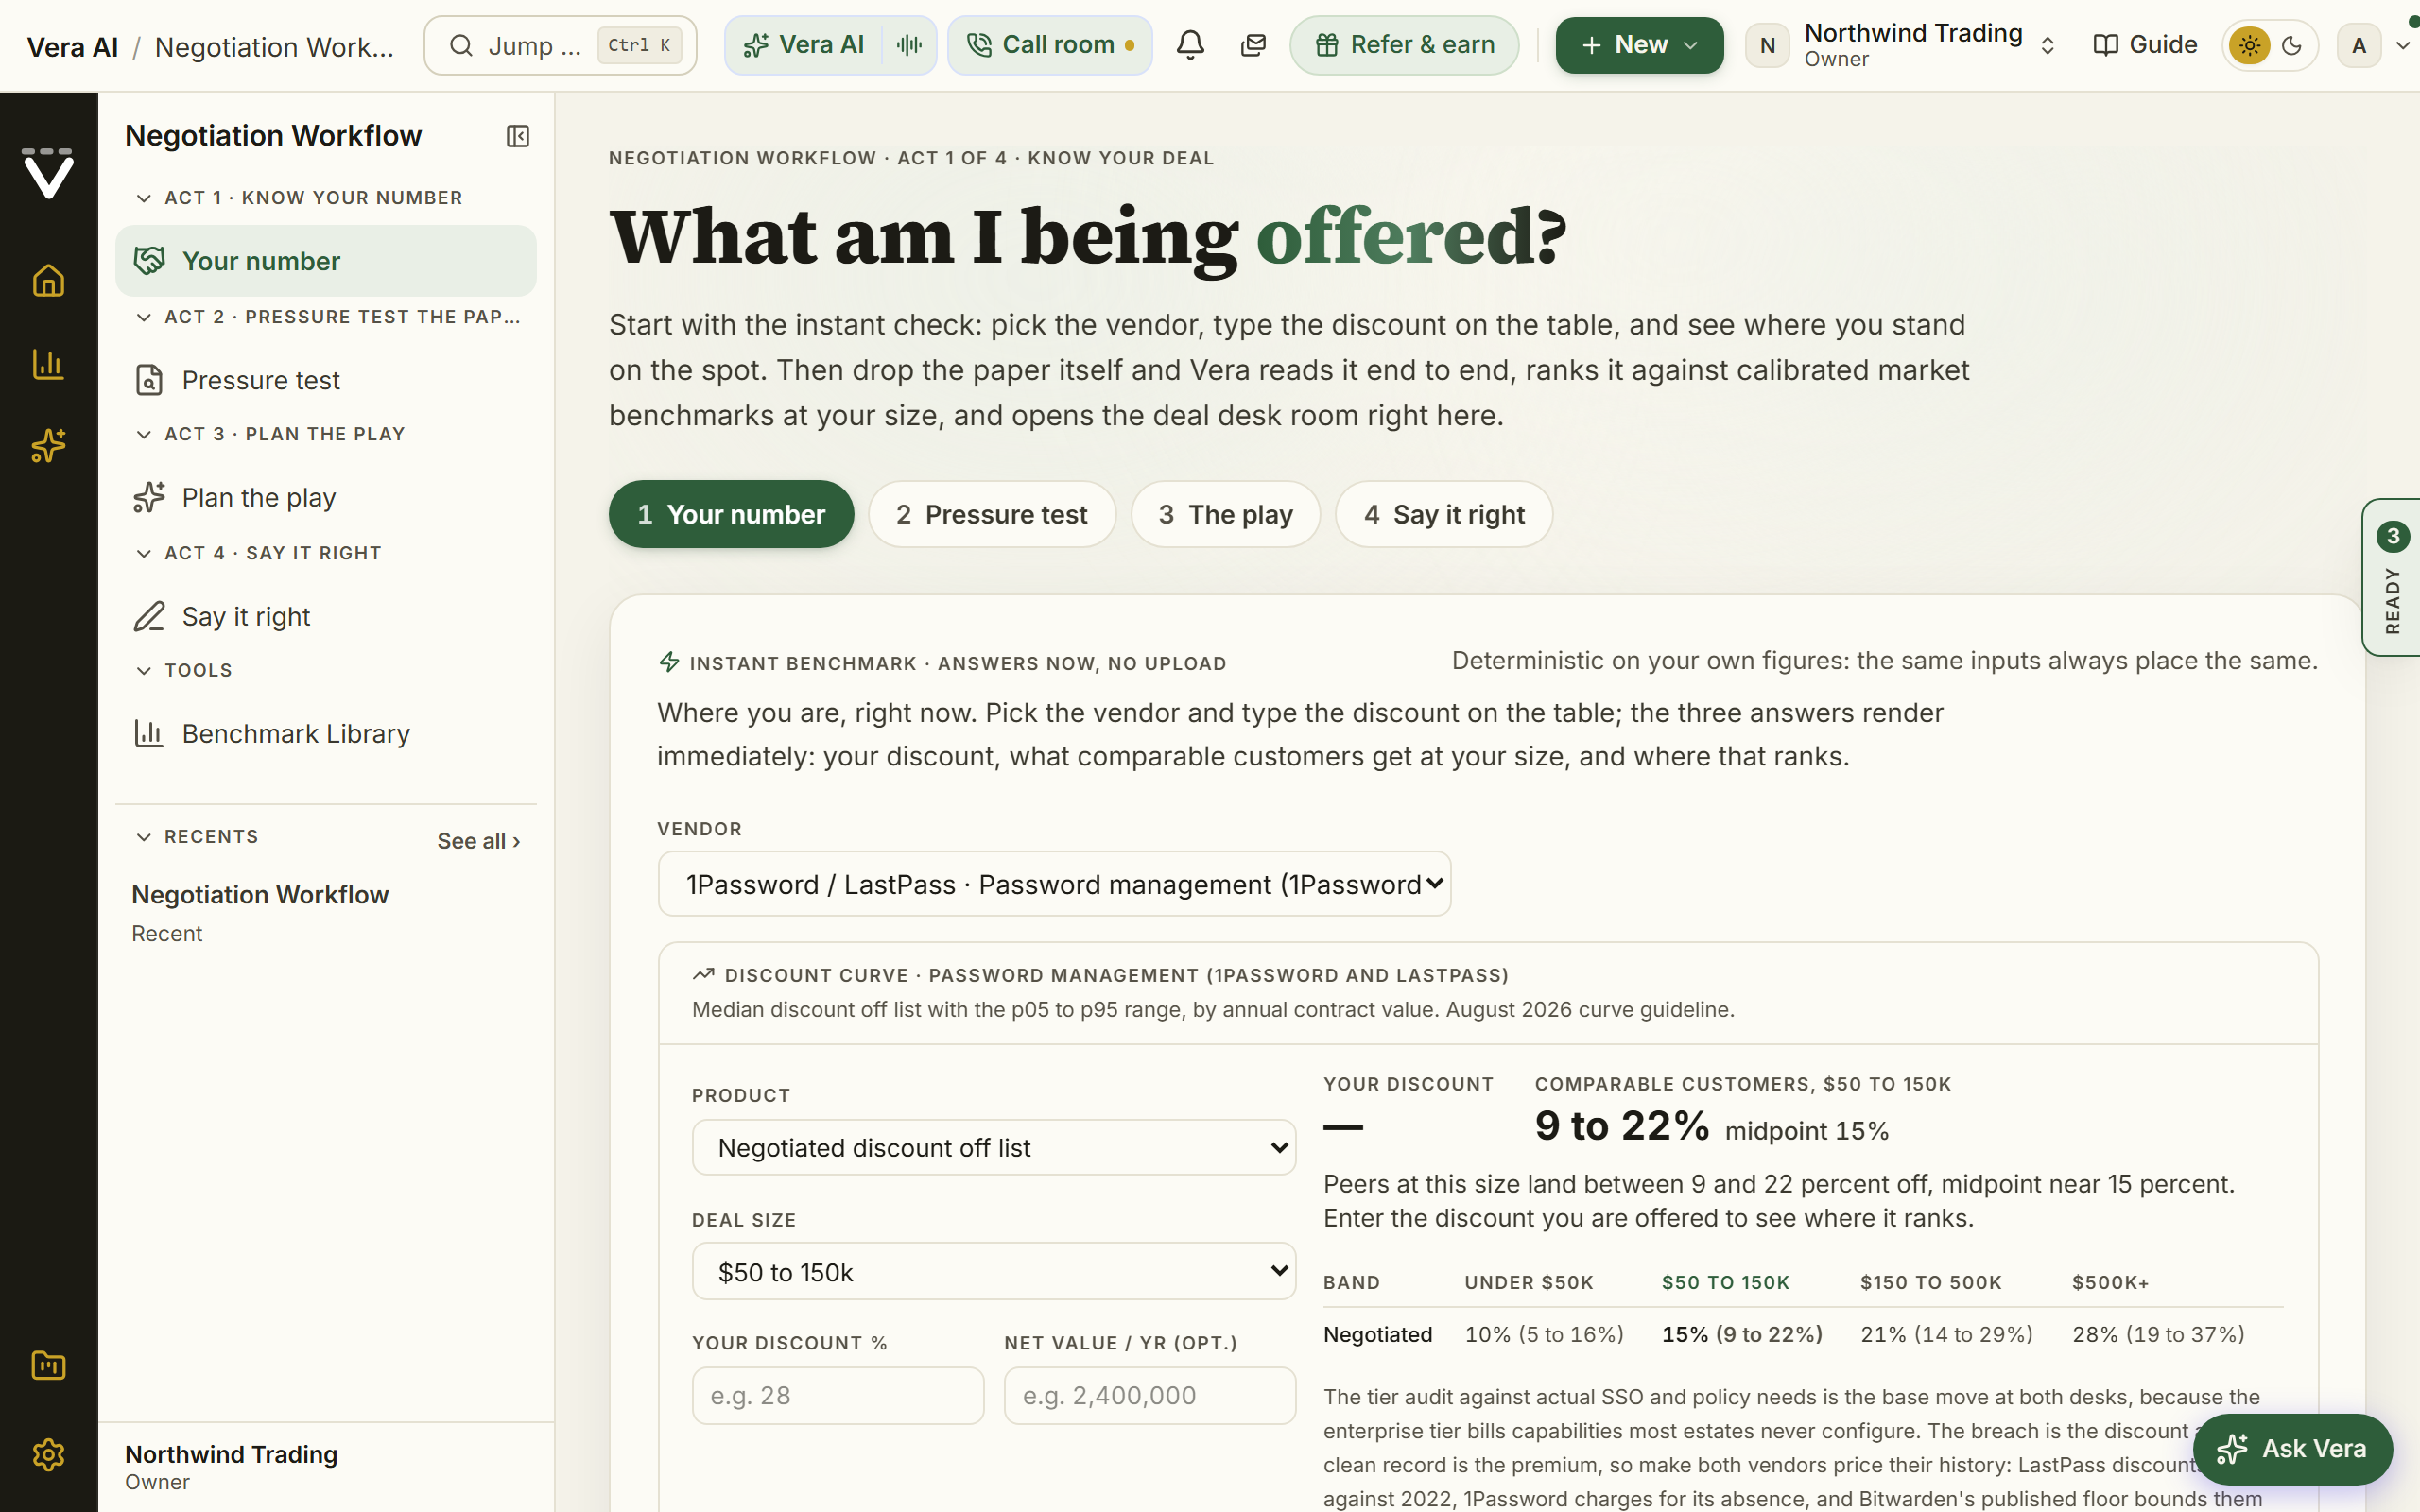
Task: Open the Vera logo home link
Action: (48, 173)
